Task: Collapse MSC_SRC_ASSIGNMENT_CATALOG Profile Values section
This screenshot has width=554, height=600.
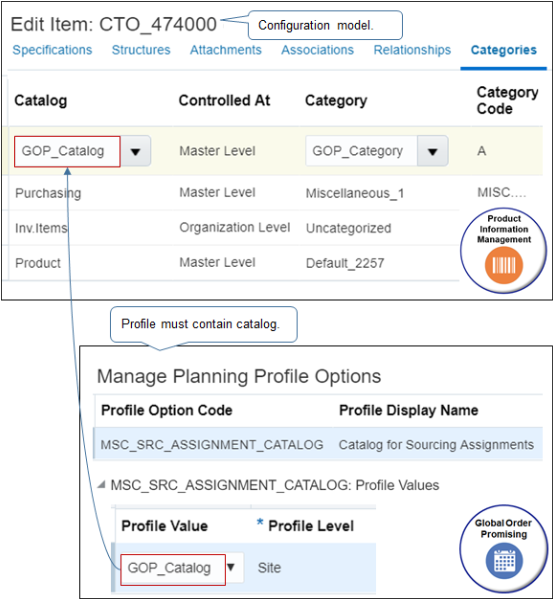Action: tap(101, 485)
